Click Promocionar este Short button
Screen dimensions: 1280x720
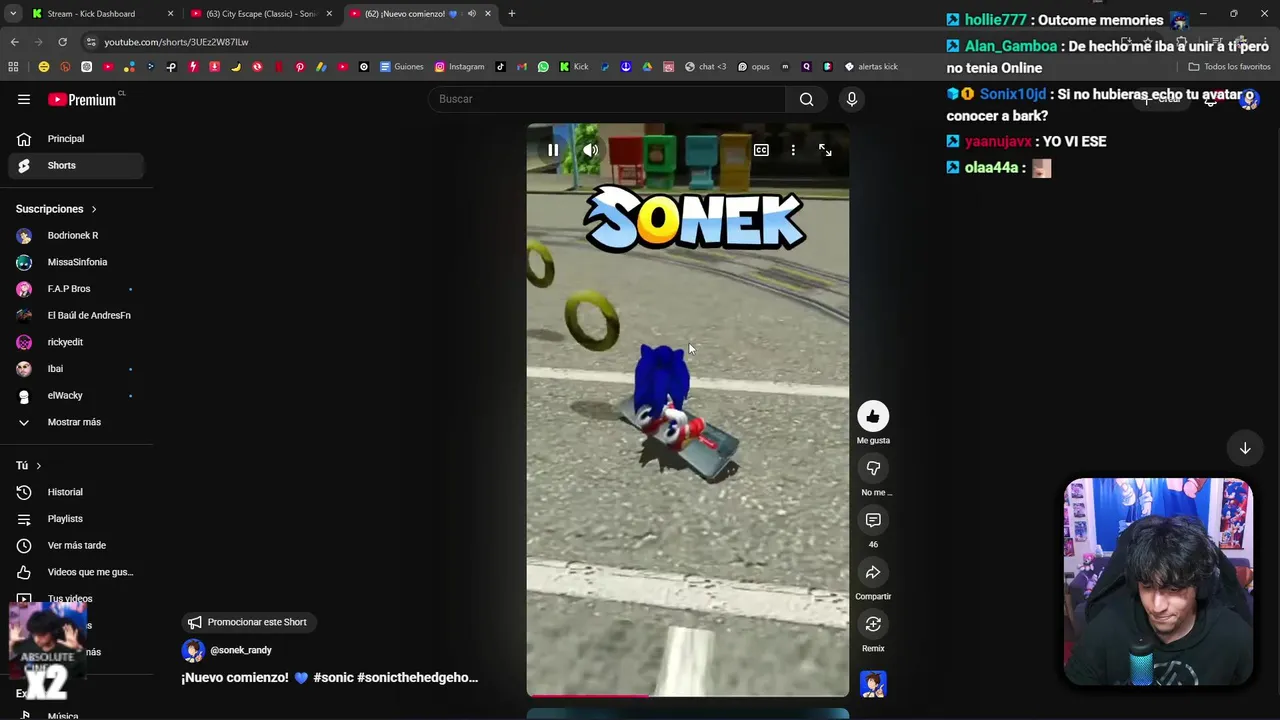(248, 622)
